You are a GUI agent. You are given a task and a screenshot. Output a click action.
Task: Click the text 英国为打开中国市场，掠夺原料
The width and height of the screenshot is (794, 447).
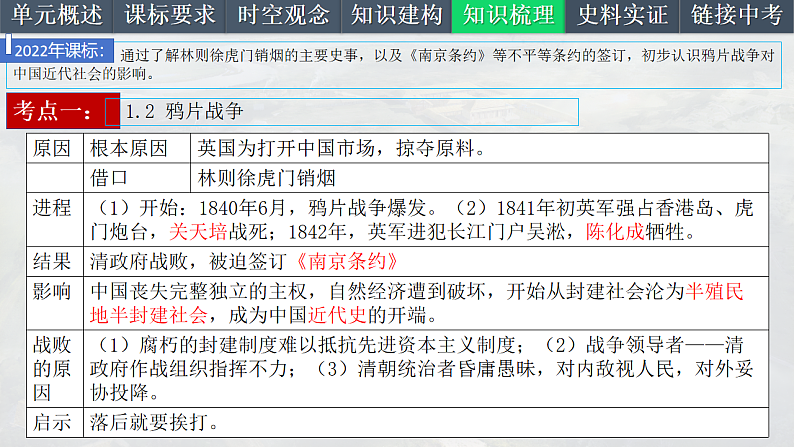point(342,148)
